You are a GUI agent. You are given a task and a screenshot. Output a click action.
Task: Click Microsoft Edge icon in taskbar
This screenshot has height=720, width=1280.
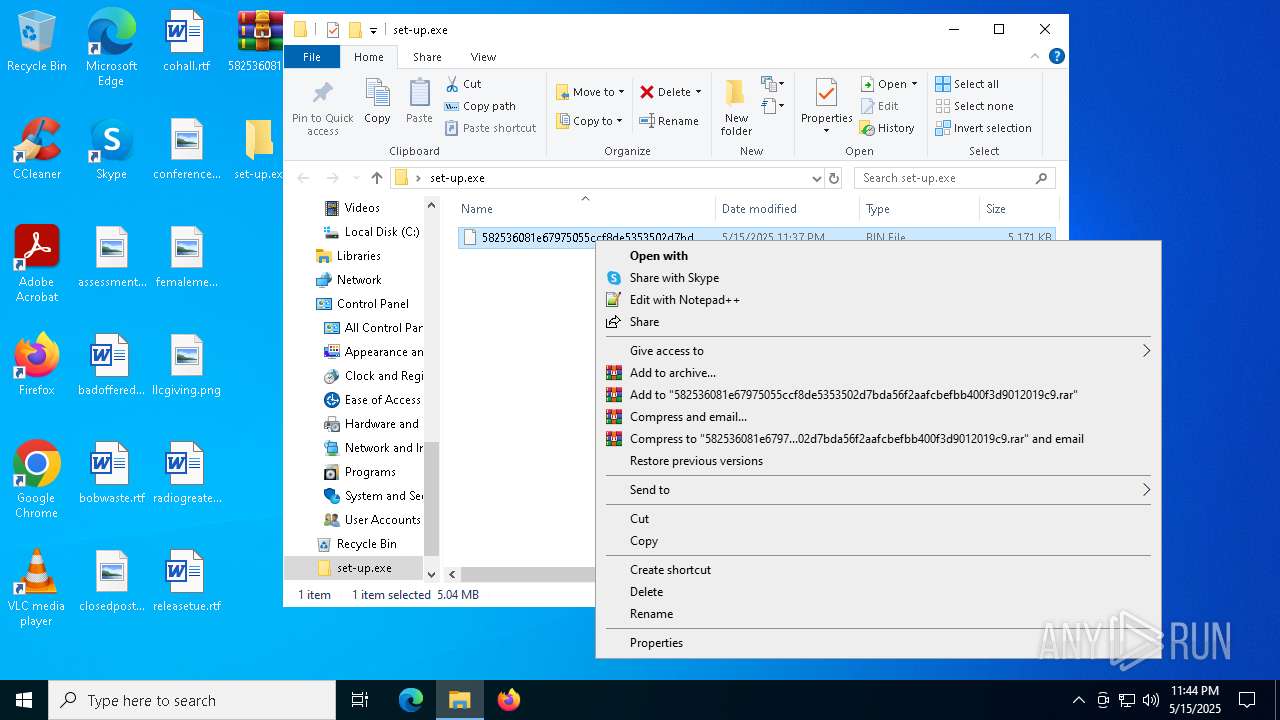click(411, 700)
